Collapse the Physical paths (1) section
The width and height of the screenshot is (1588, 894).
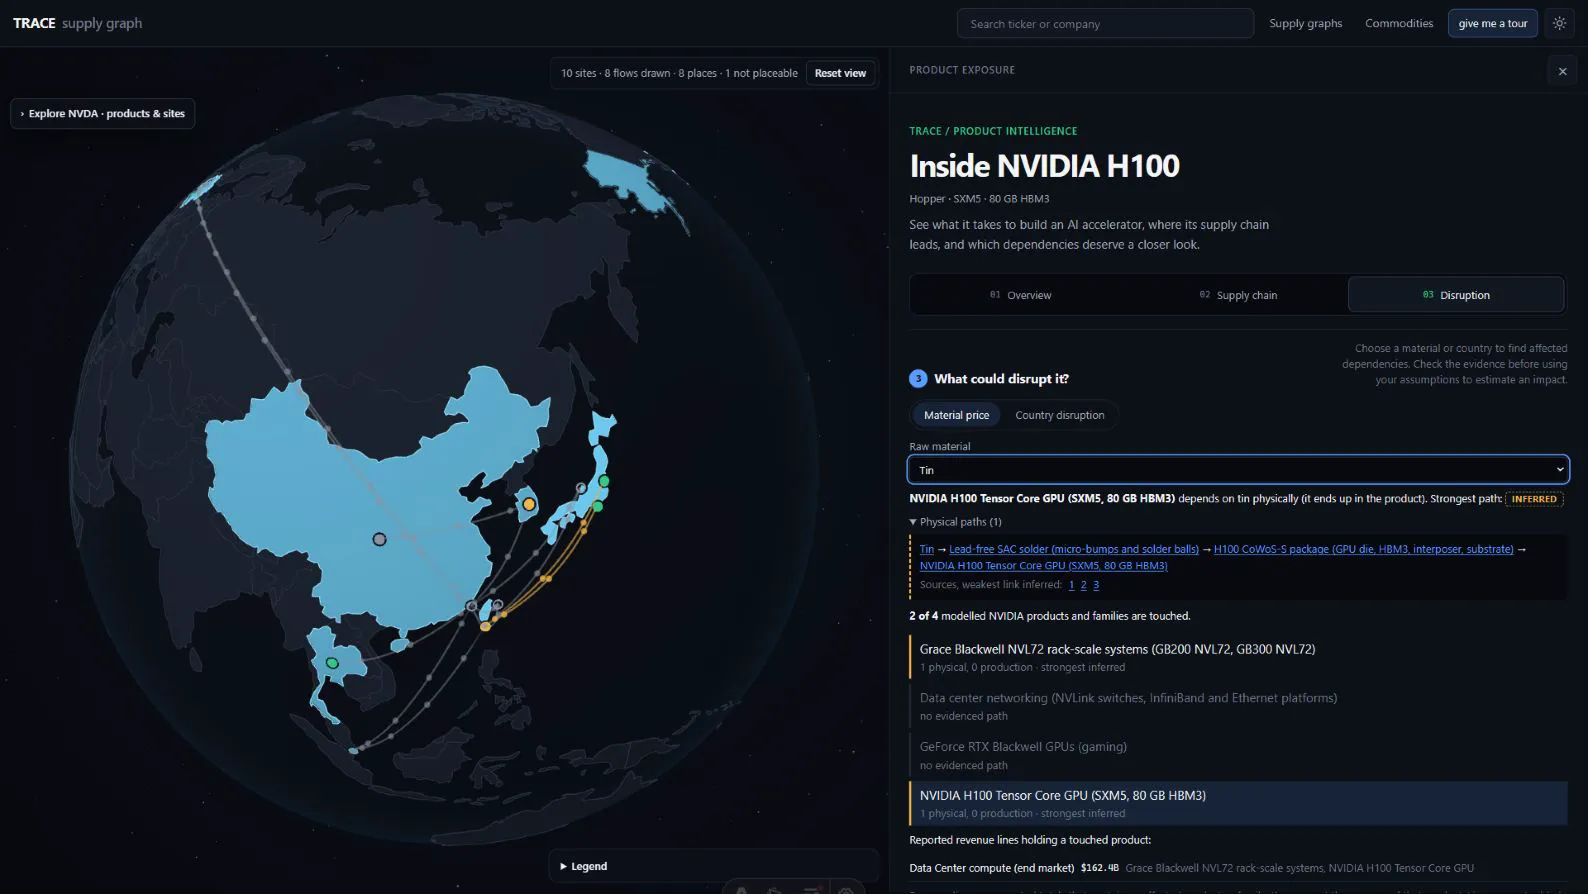955,522
